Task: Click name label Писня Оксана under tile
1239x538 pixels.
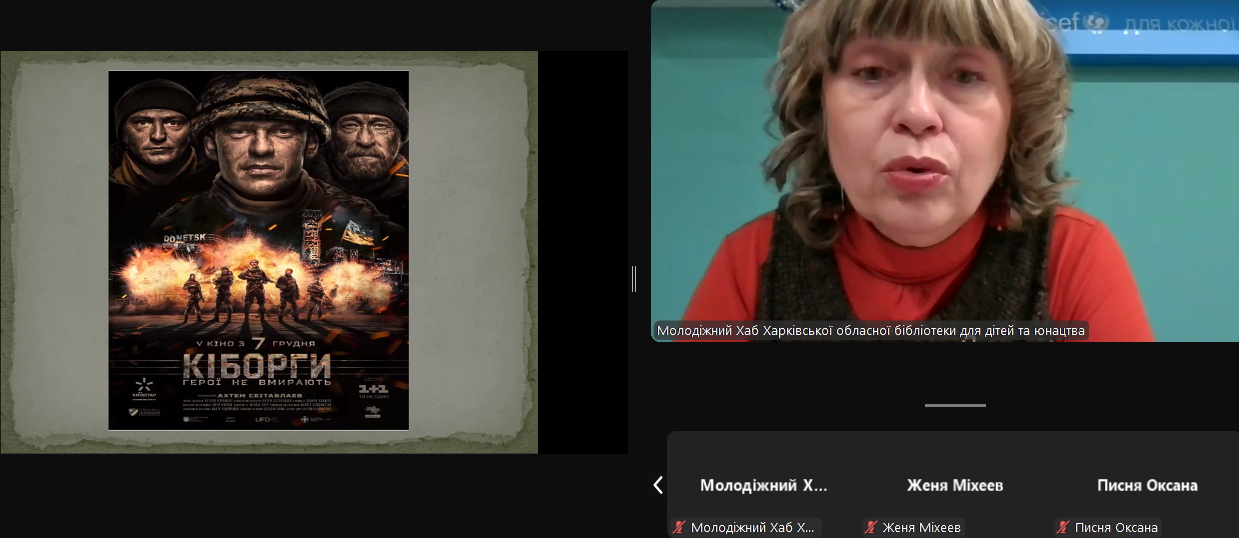Action: point(1116,528)
